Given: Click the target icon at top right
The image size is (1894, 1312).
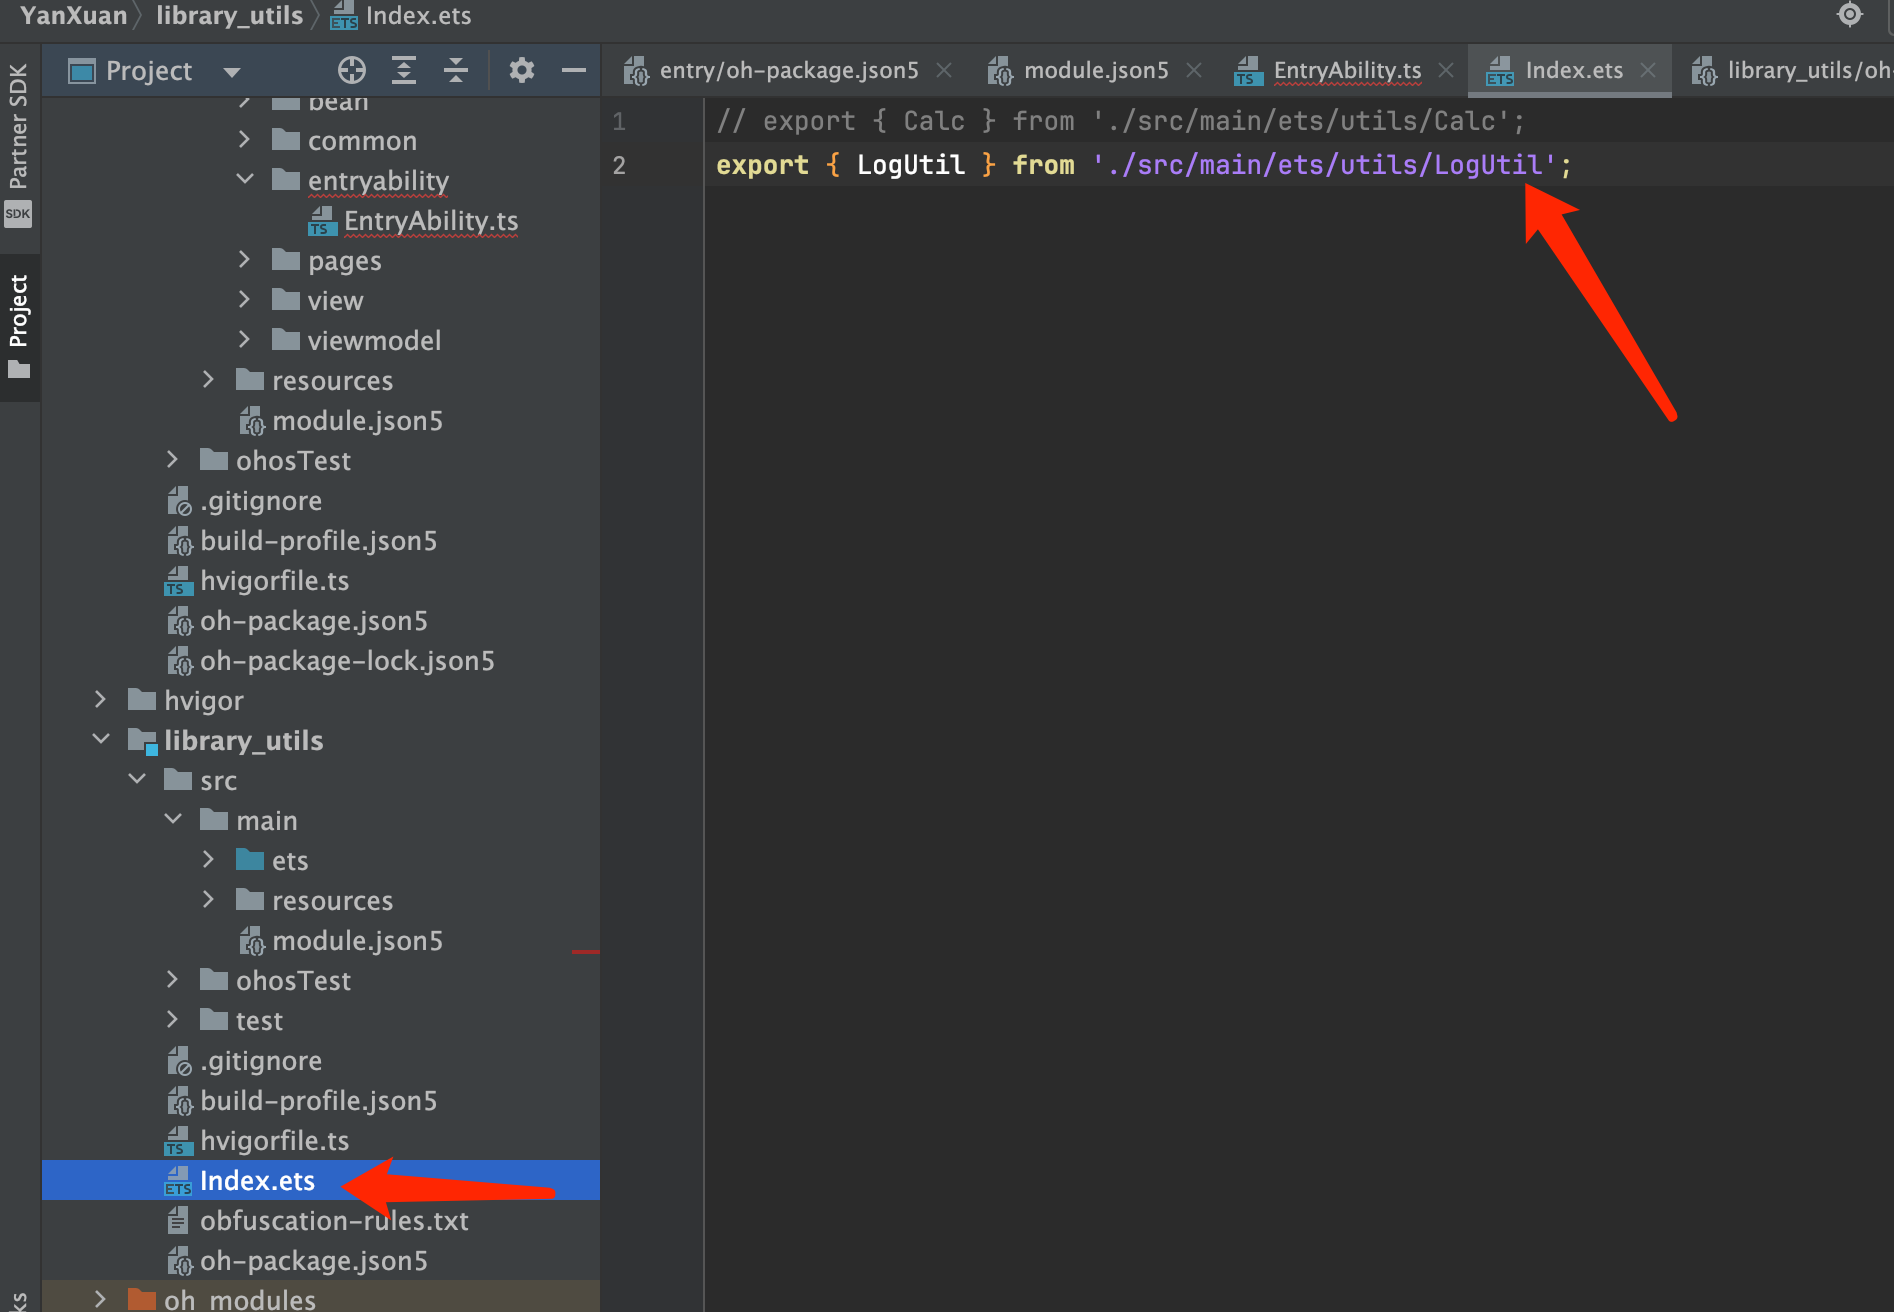Looking at the screenshot, I should click(1850, 14).
